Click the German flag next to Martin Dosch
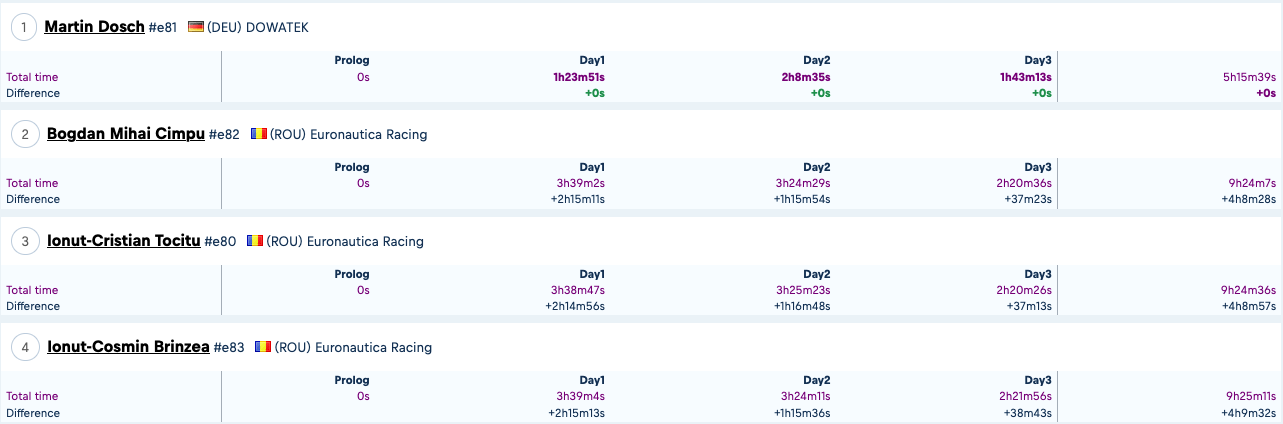The image size is (1283, 424). pos(196,27)
